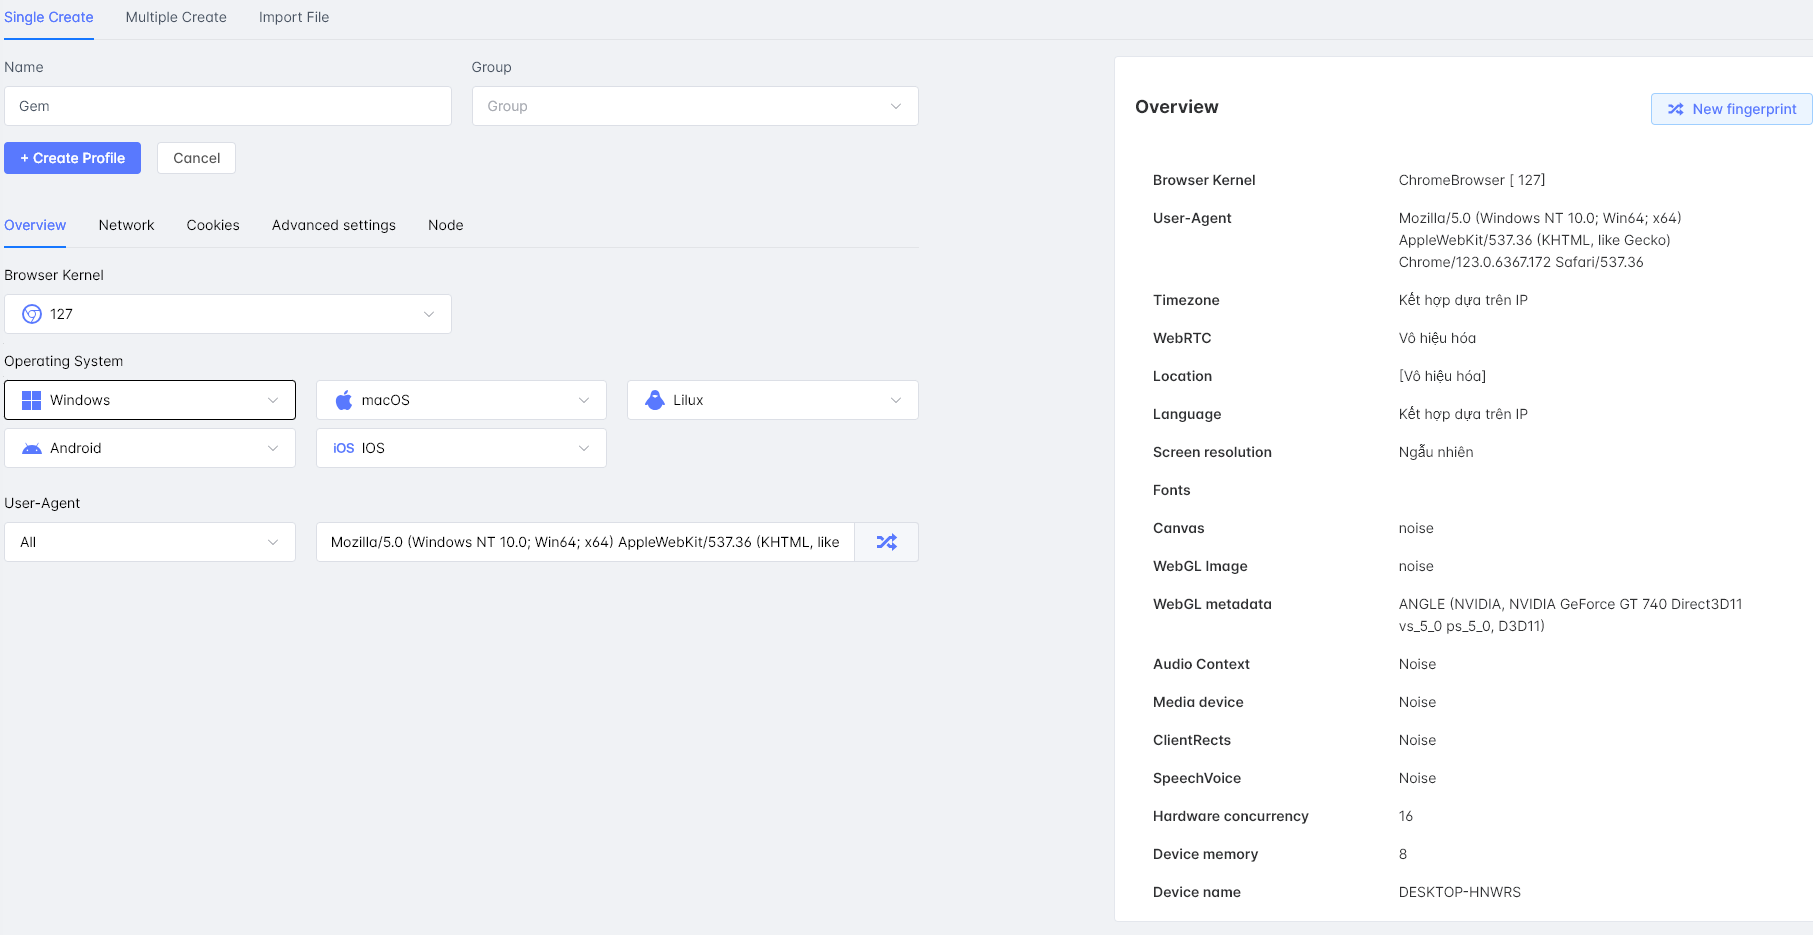Open the Group dropdown

pyautogui.click(x=694, y=106)
